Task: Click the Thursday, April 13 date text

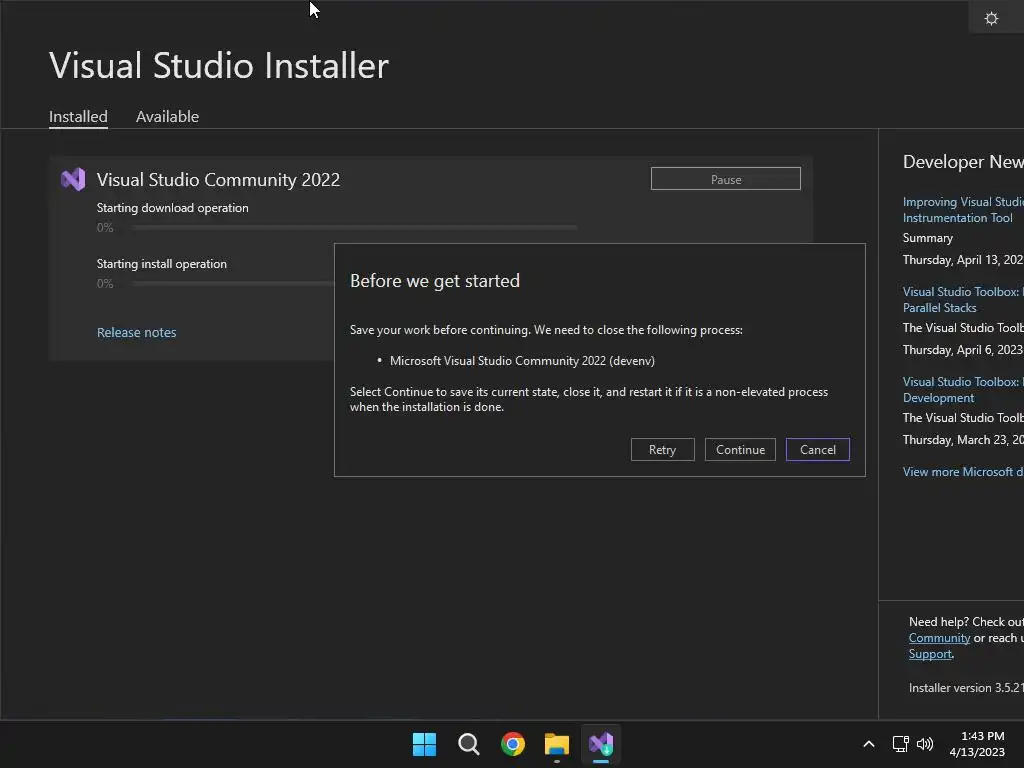Action: (963, 260)
